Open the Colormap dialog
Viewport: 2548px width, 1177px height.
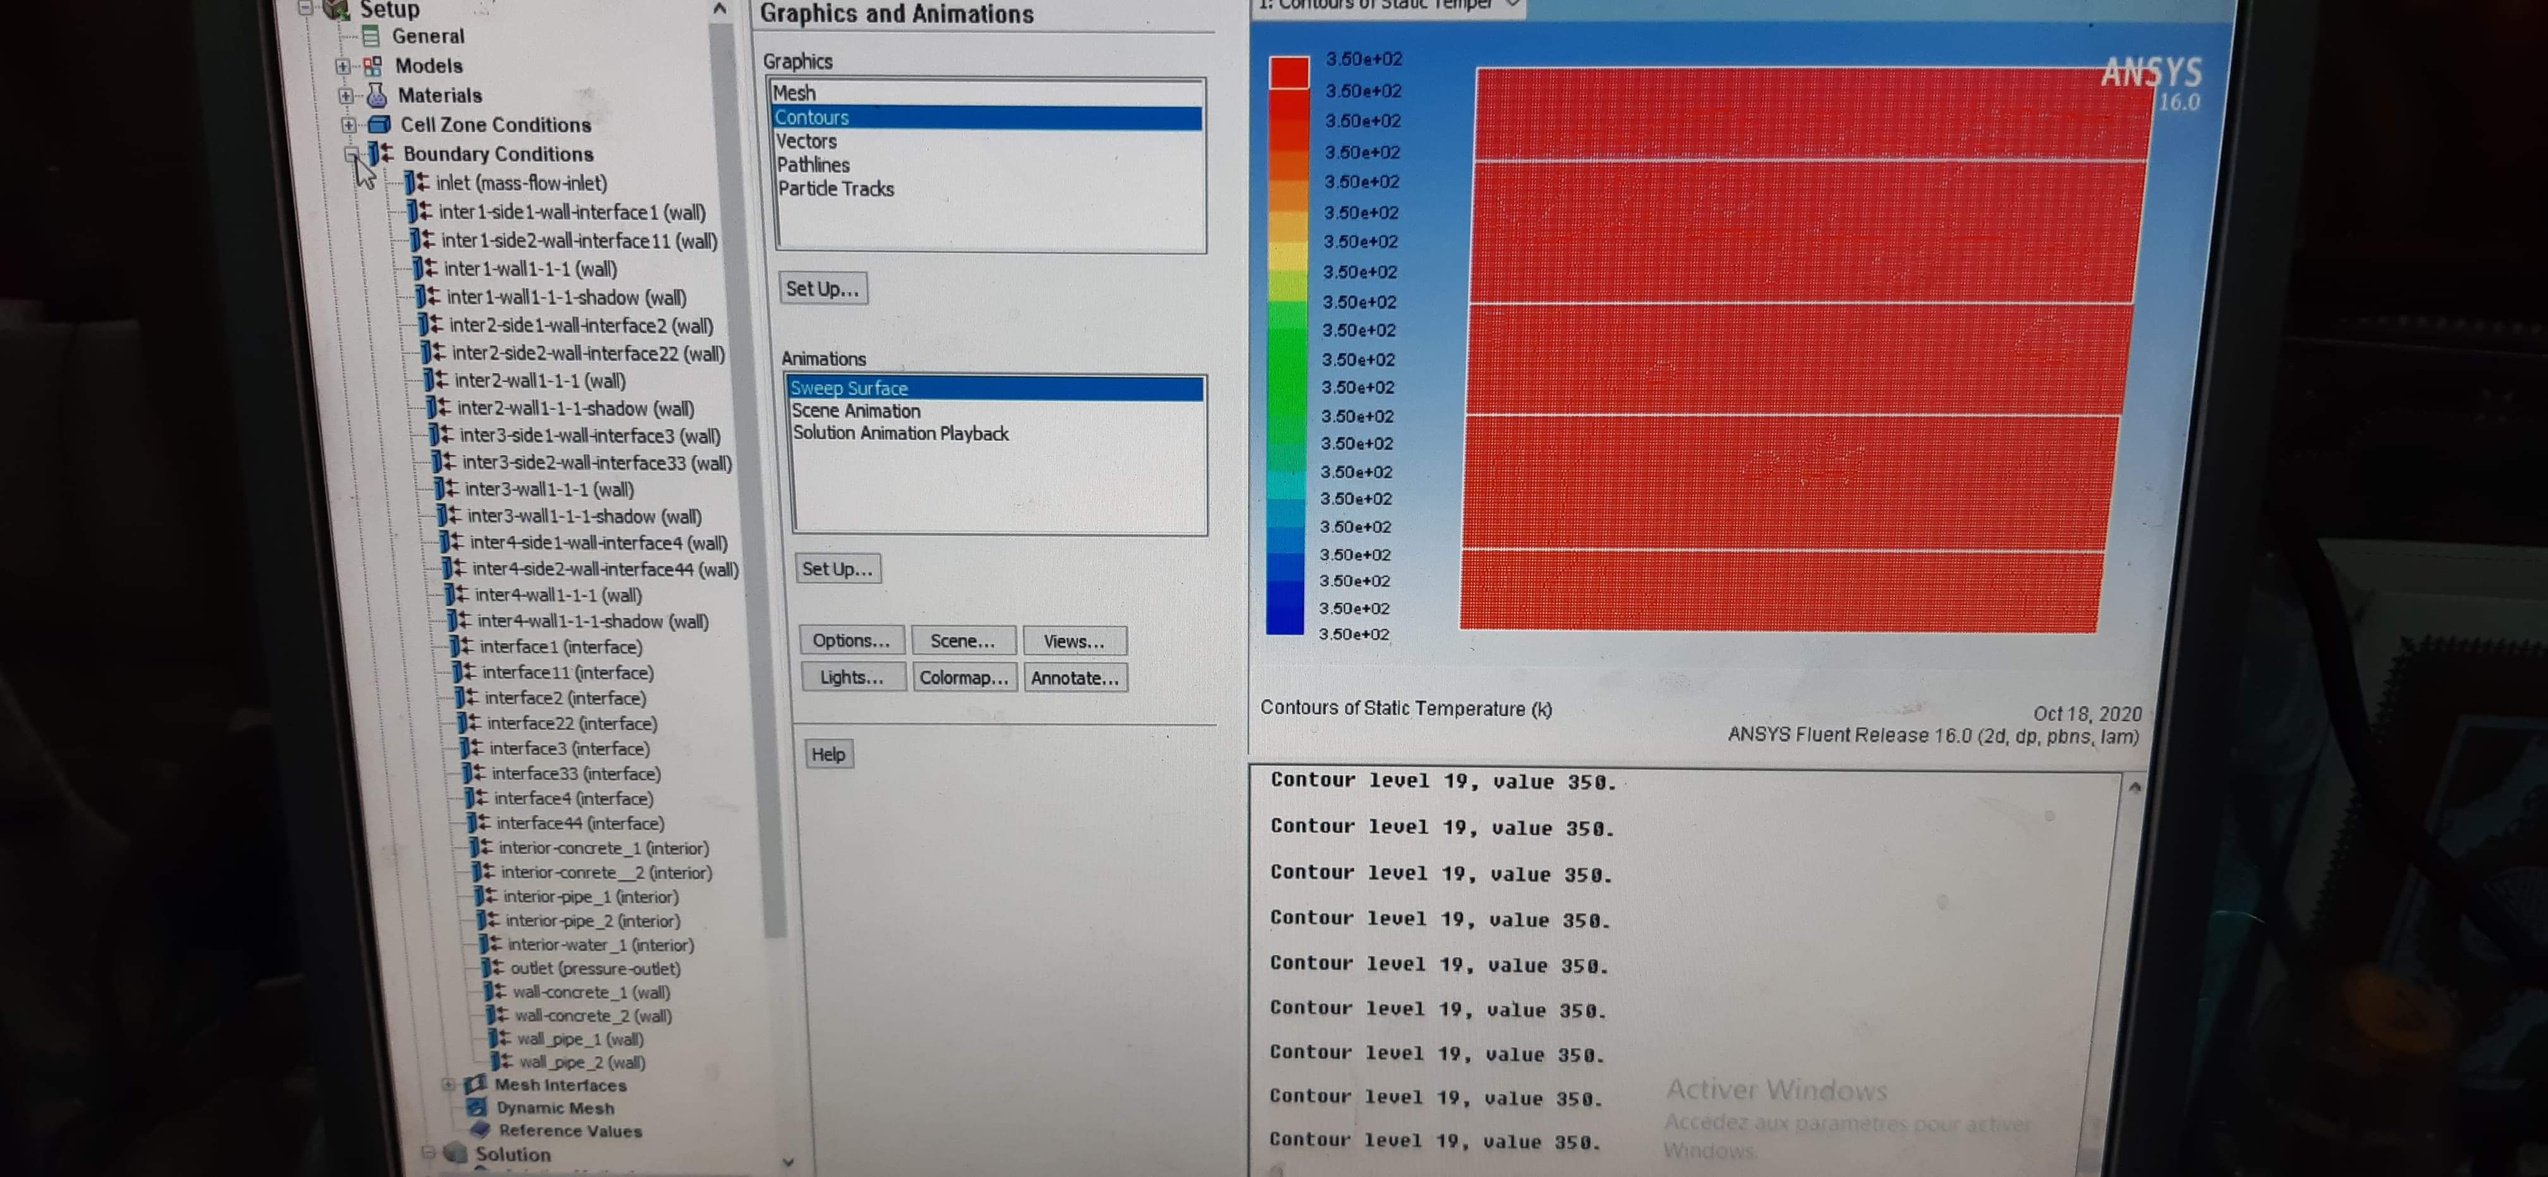pos(964,678)
